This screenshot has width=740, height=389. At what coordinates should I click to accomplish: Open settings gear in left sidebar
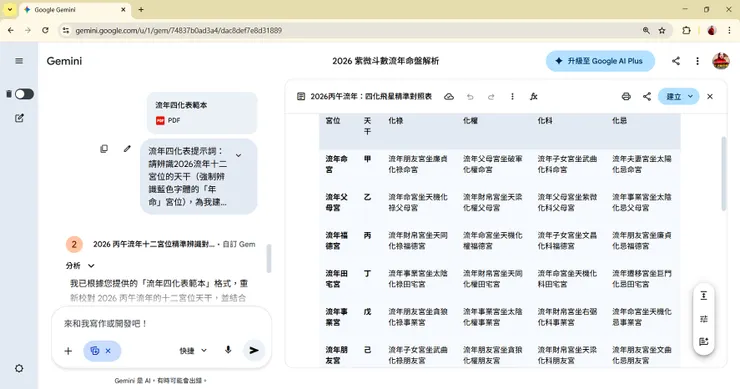pyautogui.click(x=19, y=368)
